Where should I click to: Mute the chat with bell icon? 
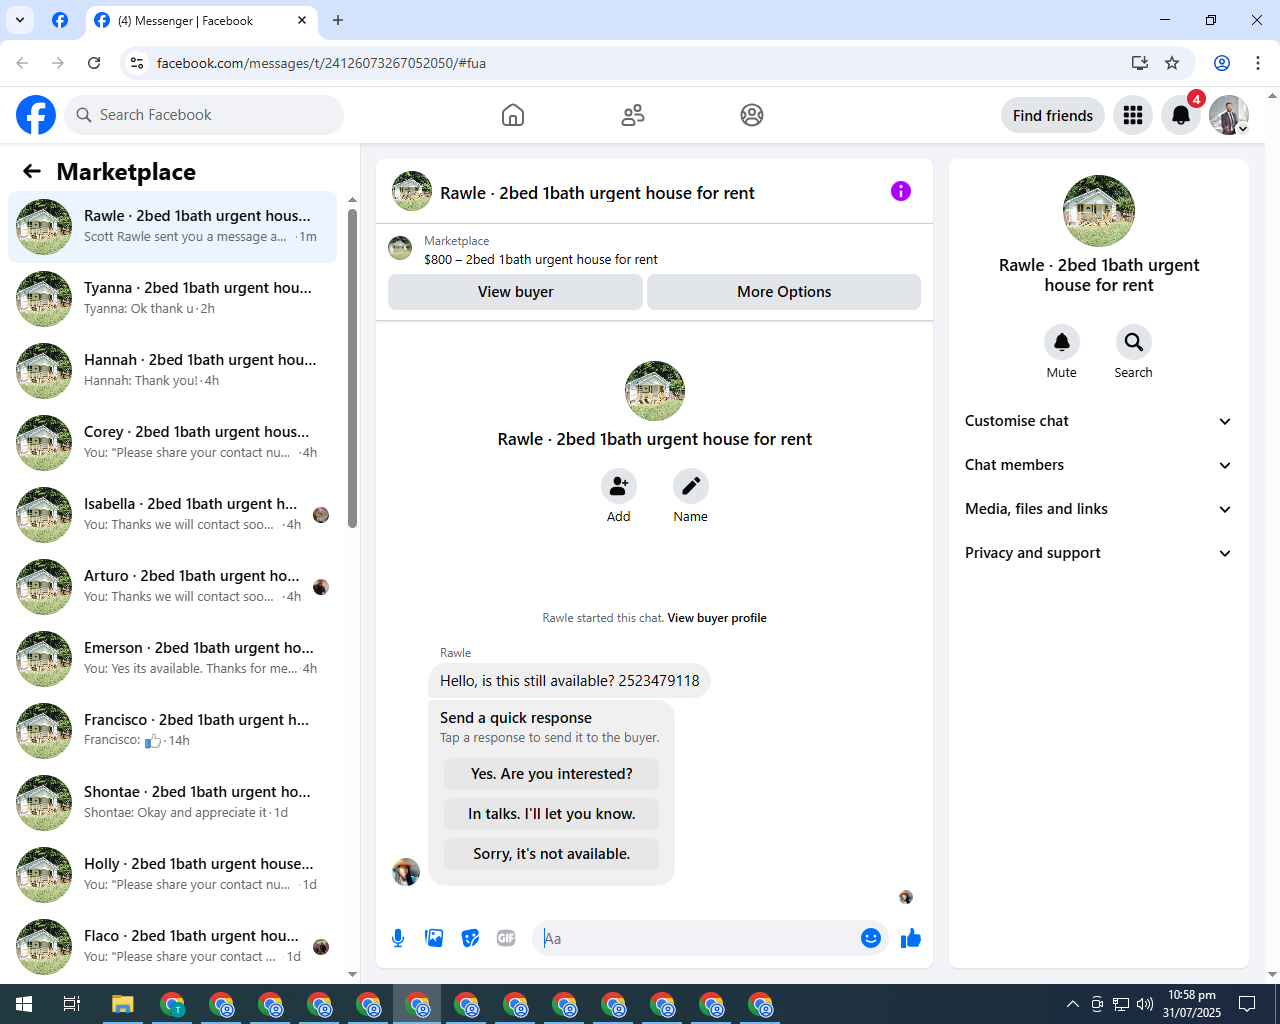click(1062, 342)
